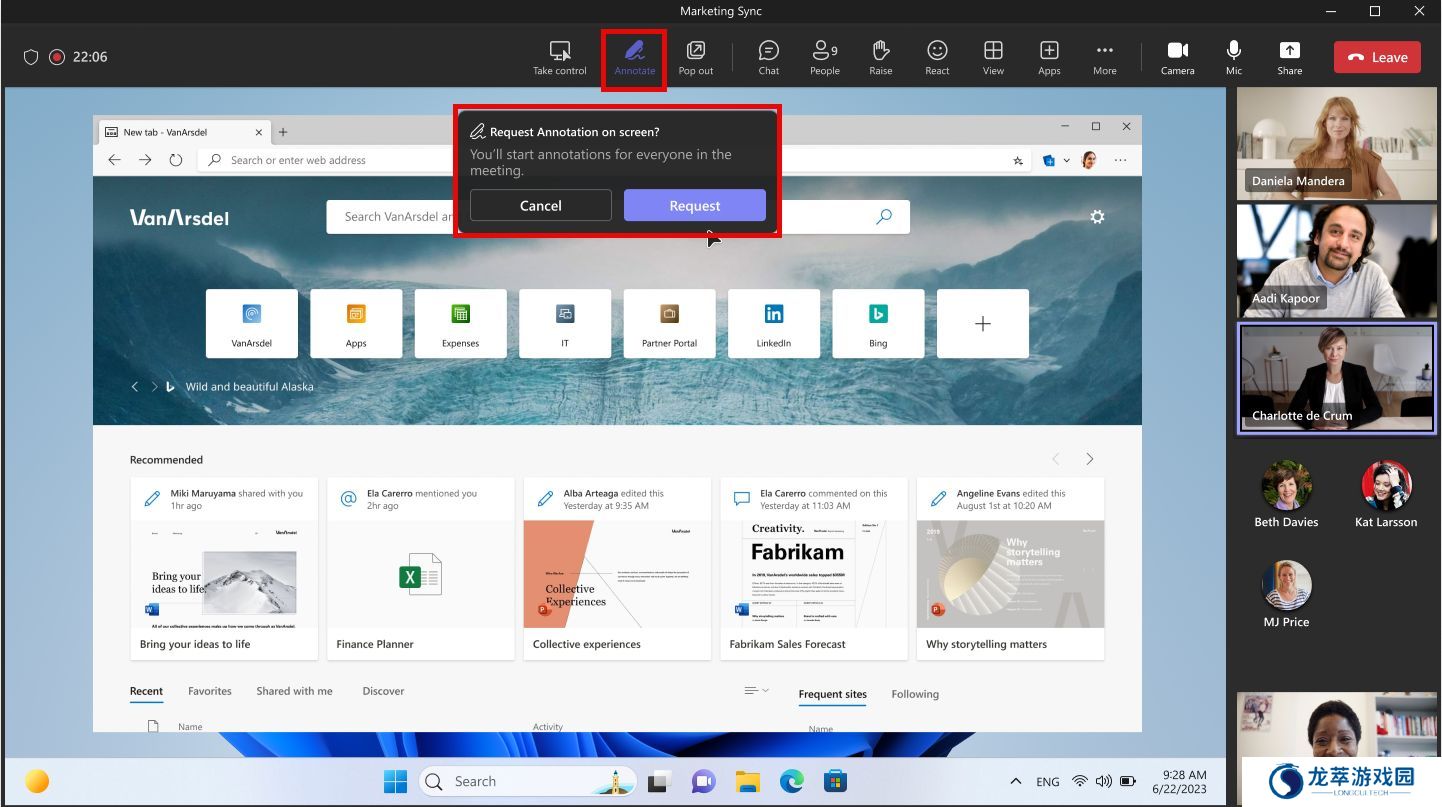This screenshot has height=807, width=1442.
Task: Switch to the Favorites tab
Action: click(210, 691)
